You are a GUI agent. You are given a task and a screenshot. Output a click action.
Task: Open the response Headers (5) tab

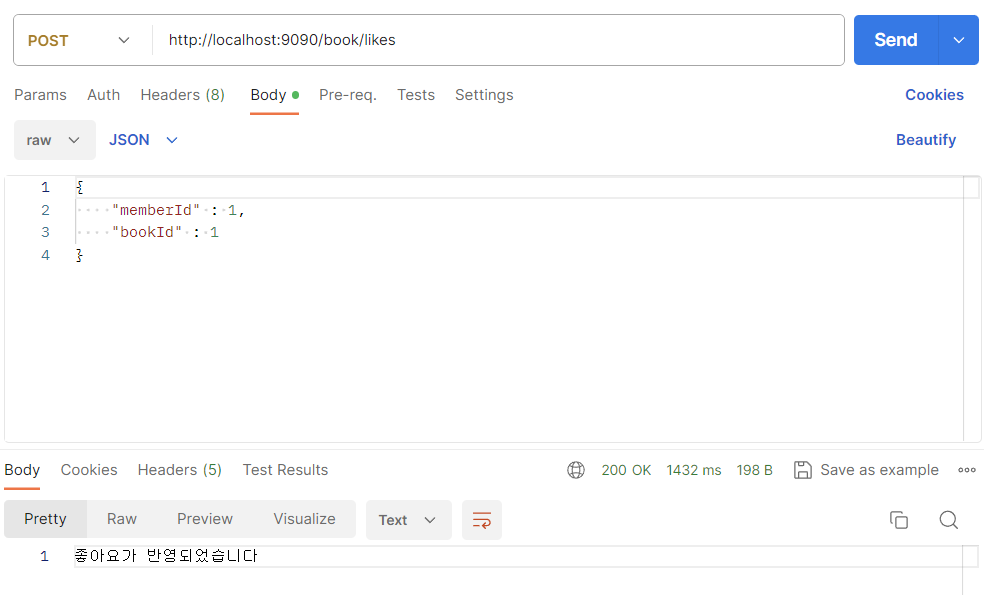pyautogui.click(x=179, y=470)
